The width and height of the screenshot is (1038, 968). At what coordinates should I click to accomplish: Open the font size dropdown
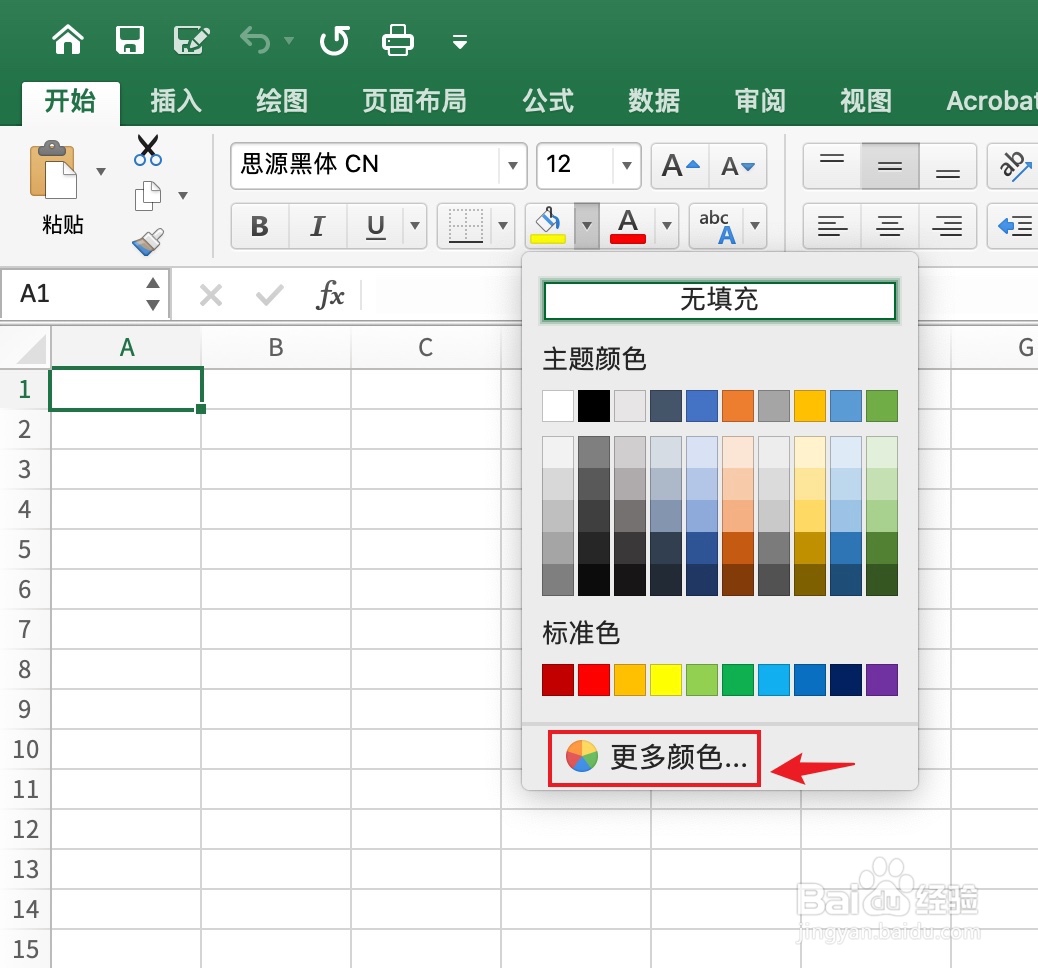[626, 166]
